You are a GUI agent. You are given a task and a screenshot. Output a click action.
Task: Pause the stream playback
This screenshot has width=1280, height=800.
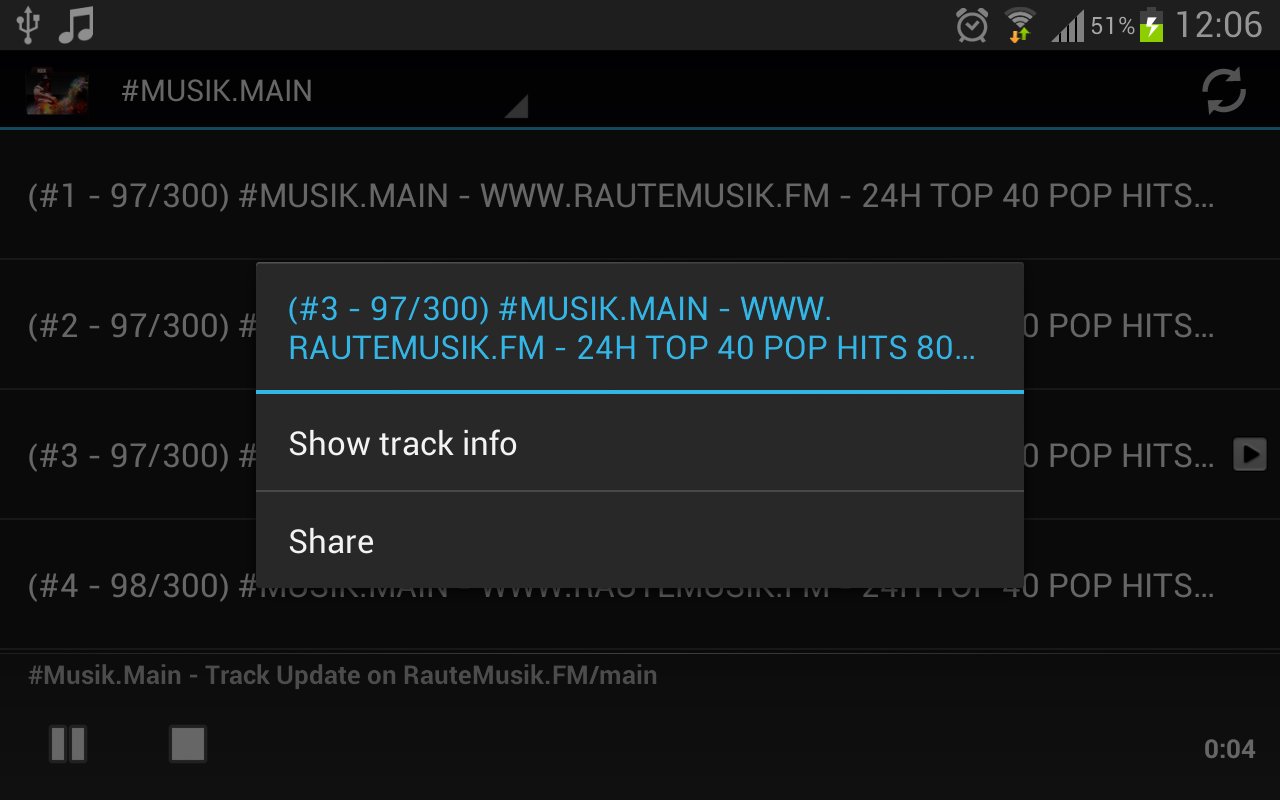pyautogui.click(x=68, y=744)
